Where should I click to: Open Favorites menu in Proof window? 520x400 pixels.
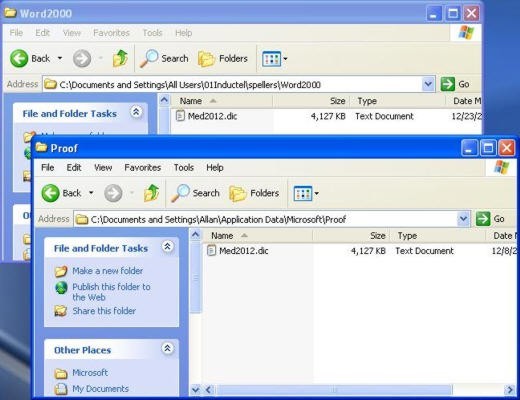click(x=143, y=167)
